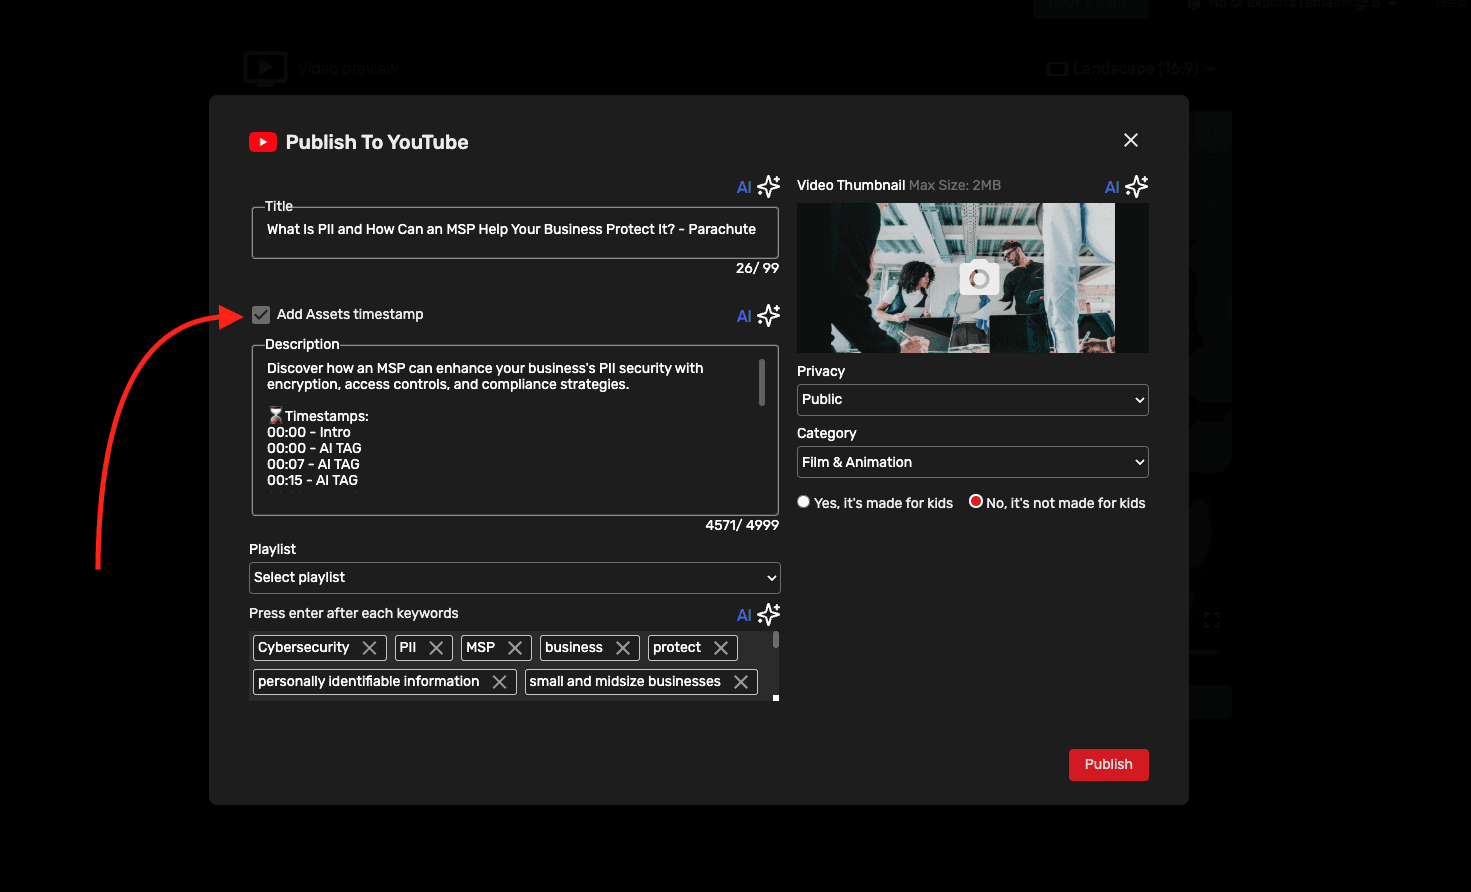
Task: Click the Publish button
Action: point(1109,765)
